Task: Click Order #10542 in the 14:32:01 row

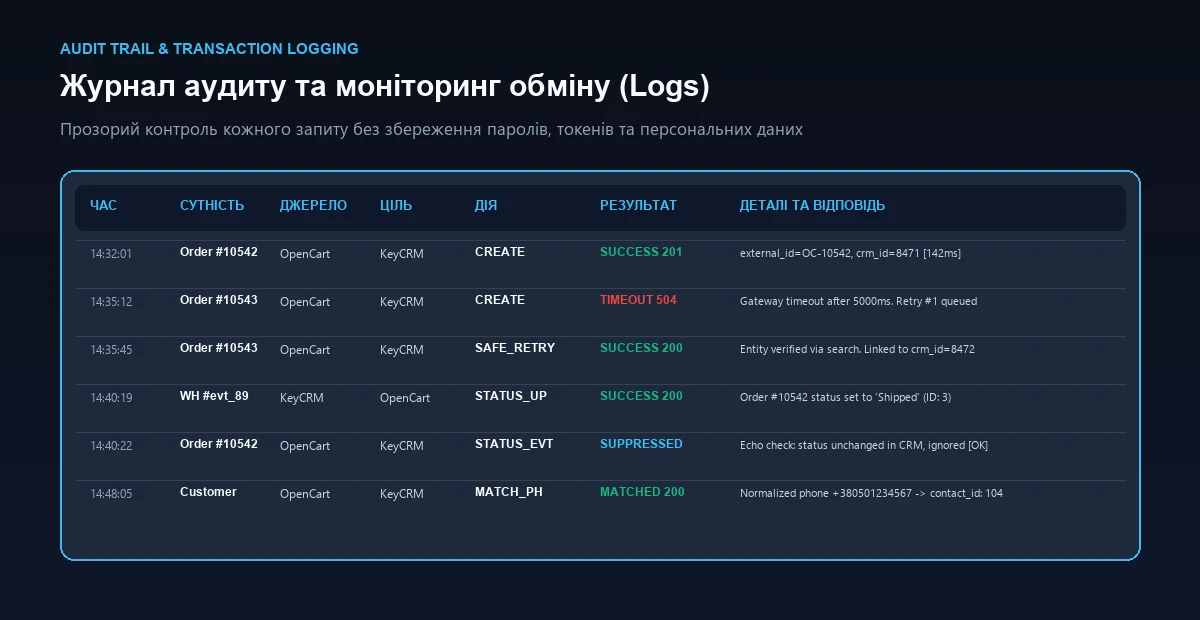Action: (x=219, y=252)
